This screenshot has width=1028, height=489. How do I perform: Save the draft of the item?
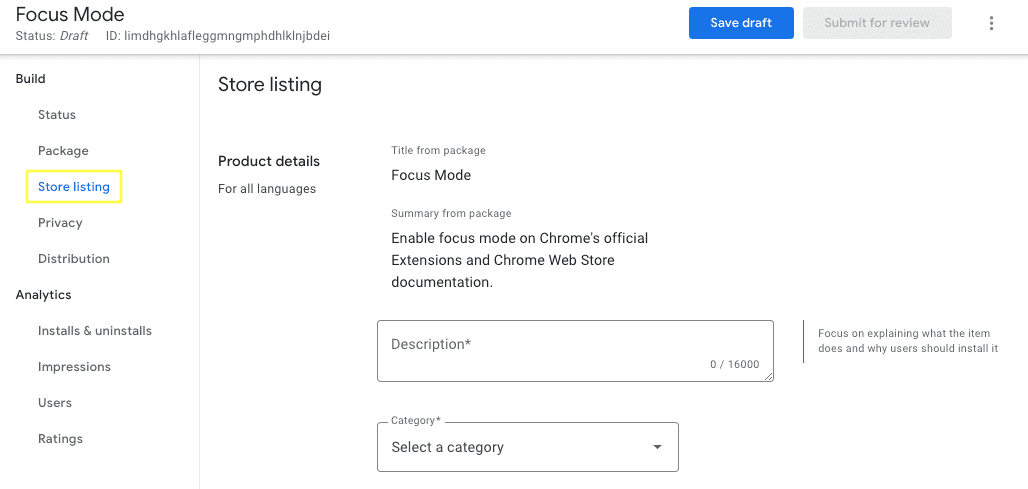point(741,23)
